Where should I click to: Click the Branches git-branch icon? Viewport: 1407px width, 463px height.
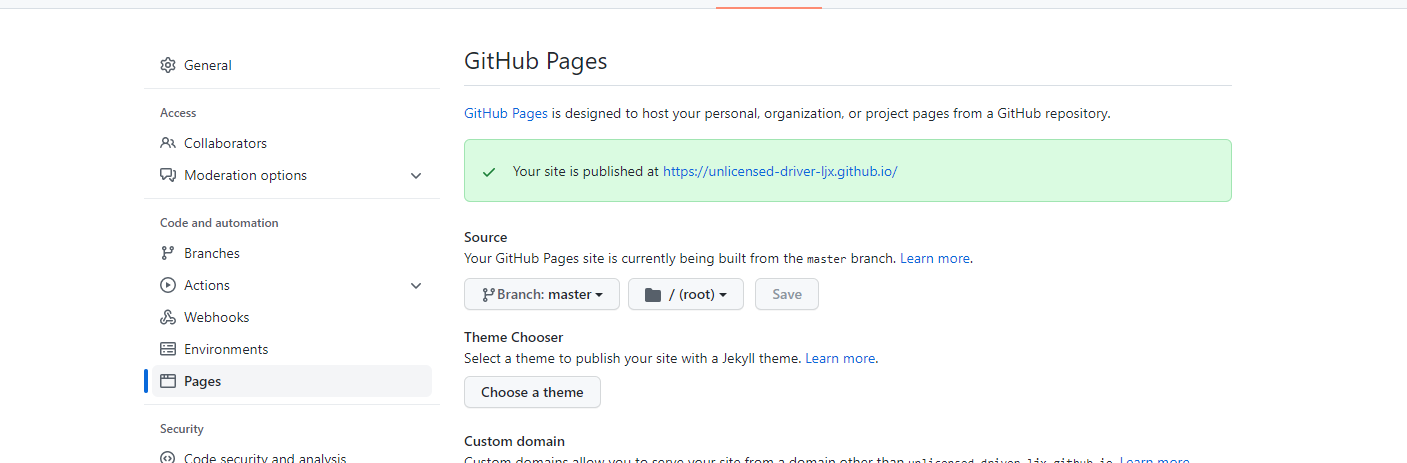coord(168,253)
